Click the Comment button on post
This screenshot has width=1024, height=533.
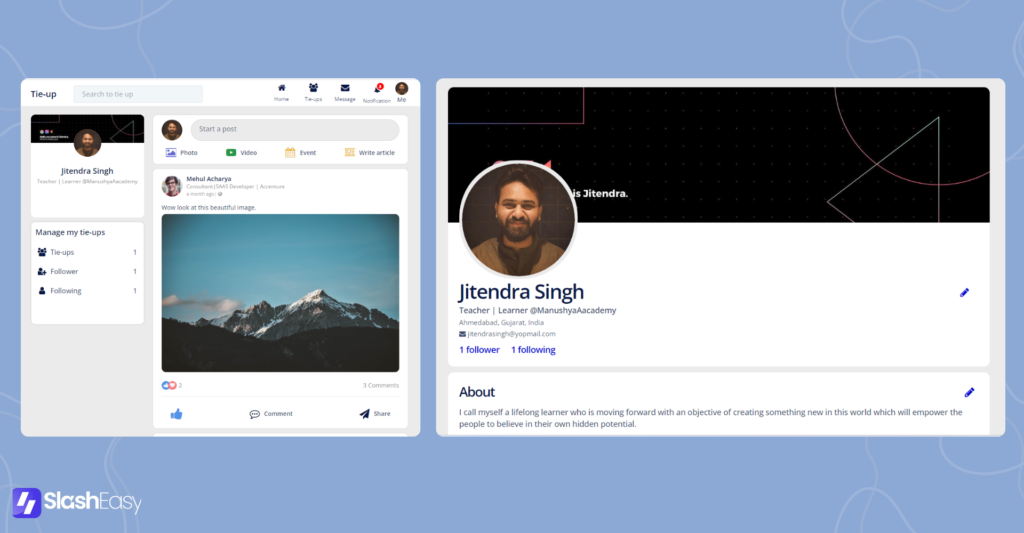point(271,414)
